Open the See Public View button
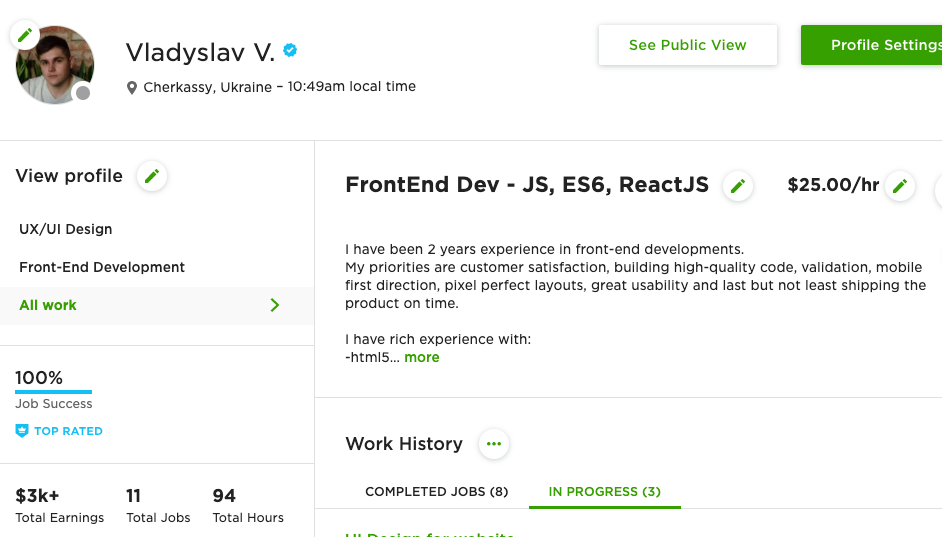942x537 pixels. coord(687,45)
